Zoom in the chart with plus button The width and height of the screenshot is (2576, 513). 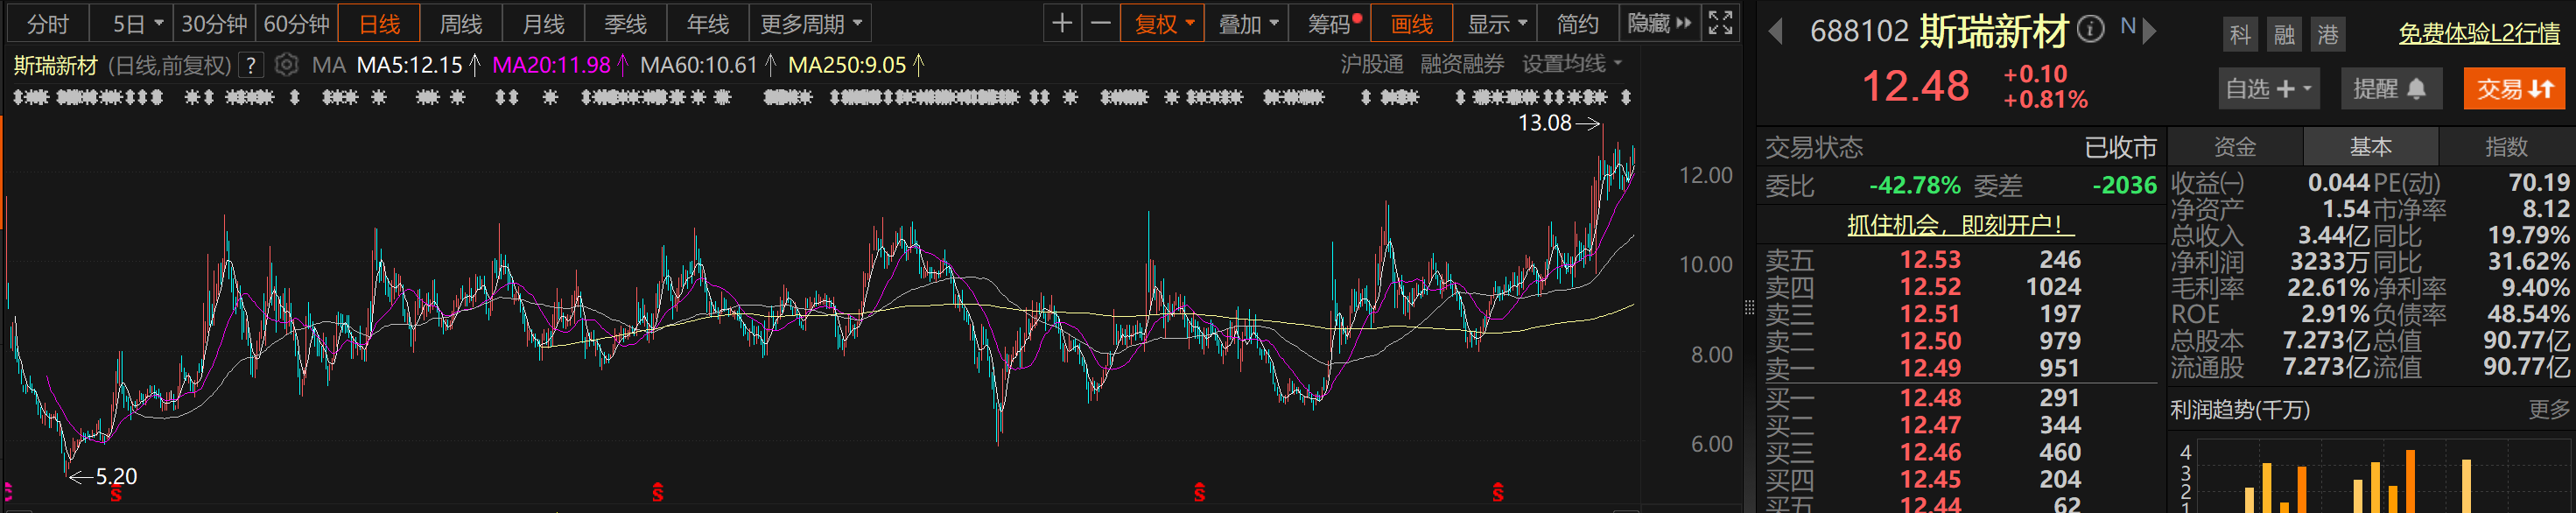(x=1062, y=23)
